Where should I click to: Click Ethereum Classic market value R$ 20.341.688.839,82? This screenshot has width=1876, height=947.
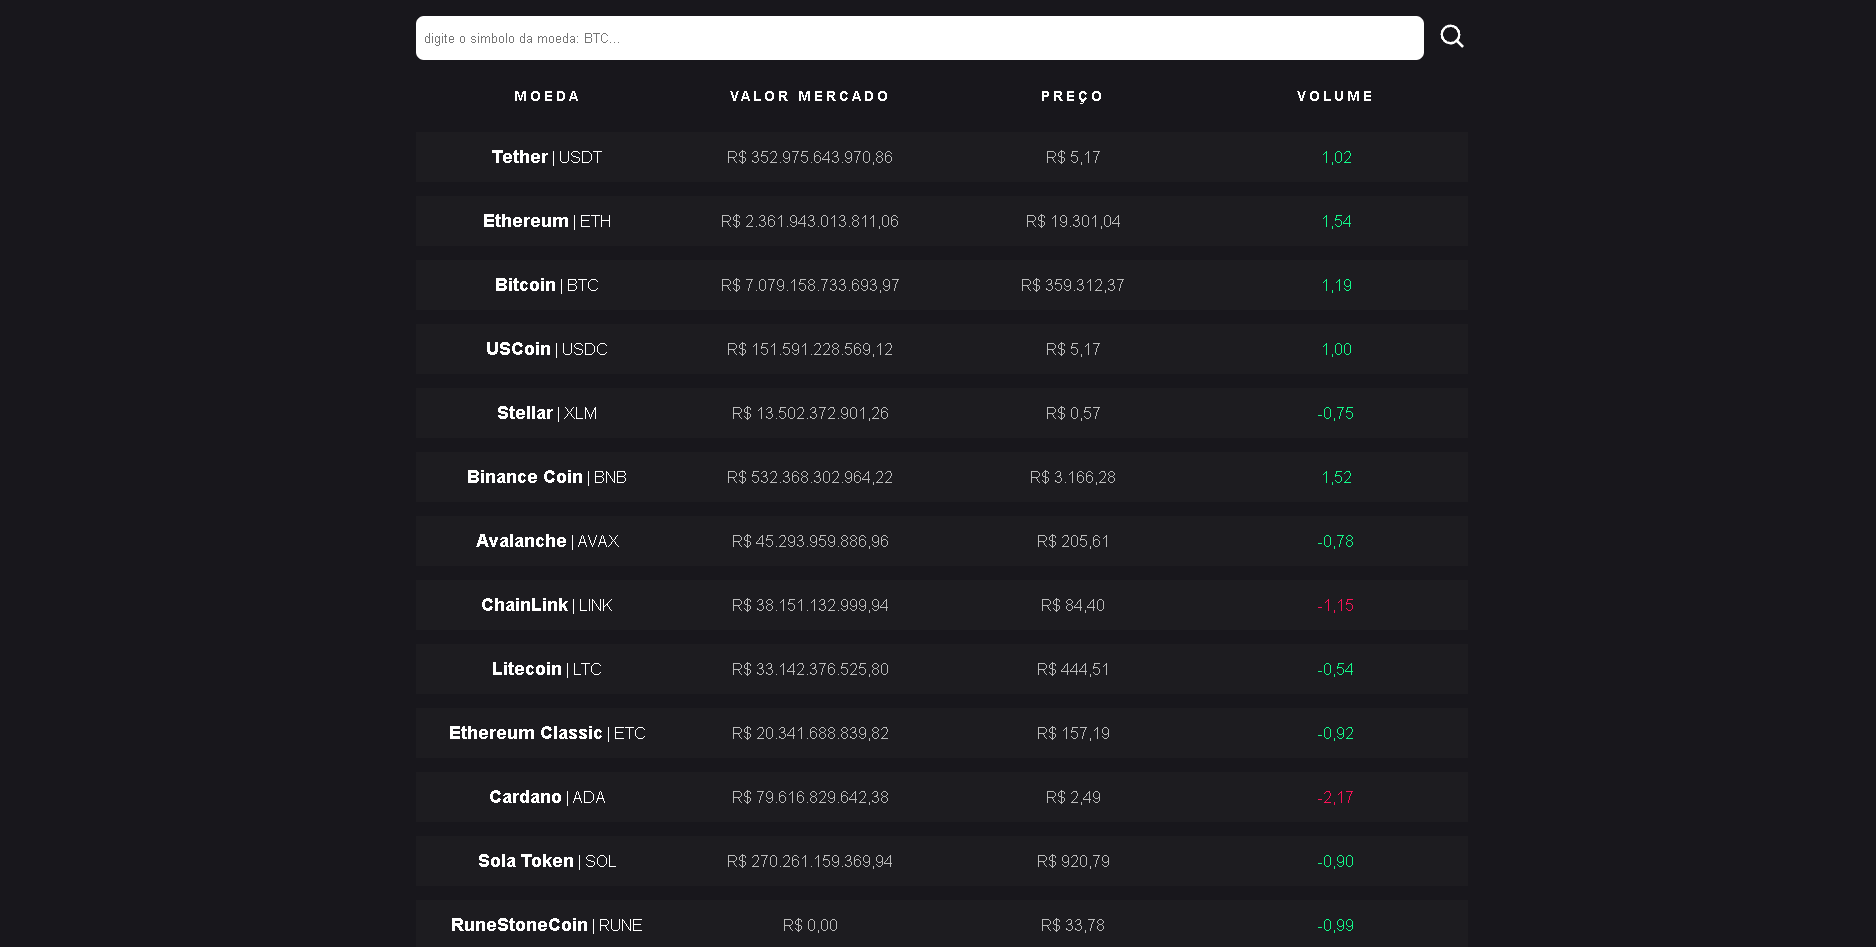(810, 733)
